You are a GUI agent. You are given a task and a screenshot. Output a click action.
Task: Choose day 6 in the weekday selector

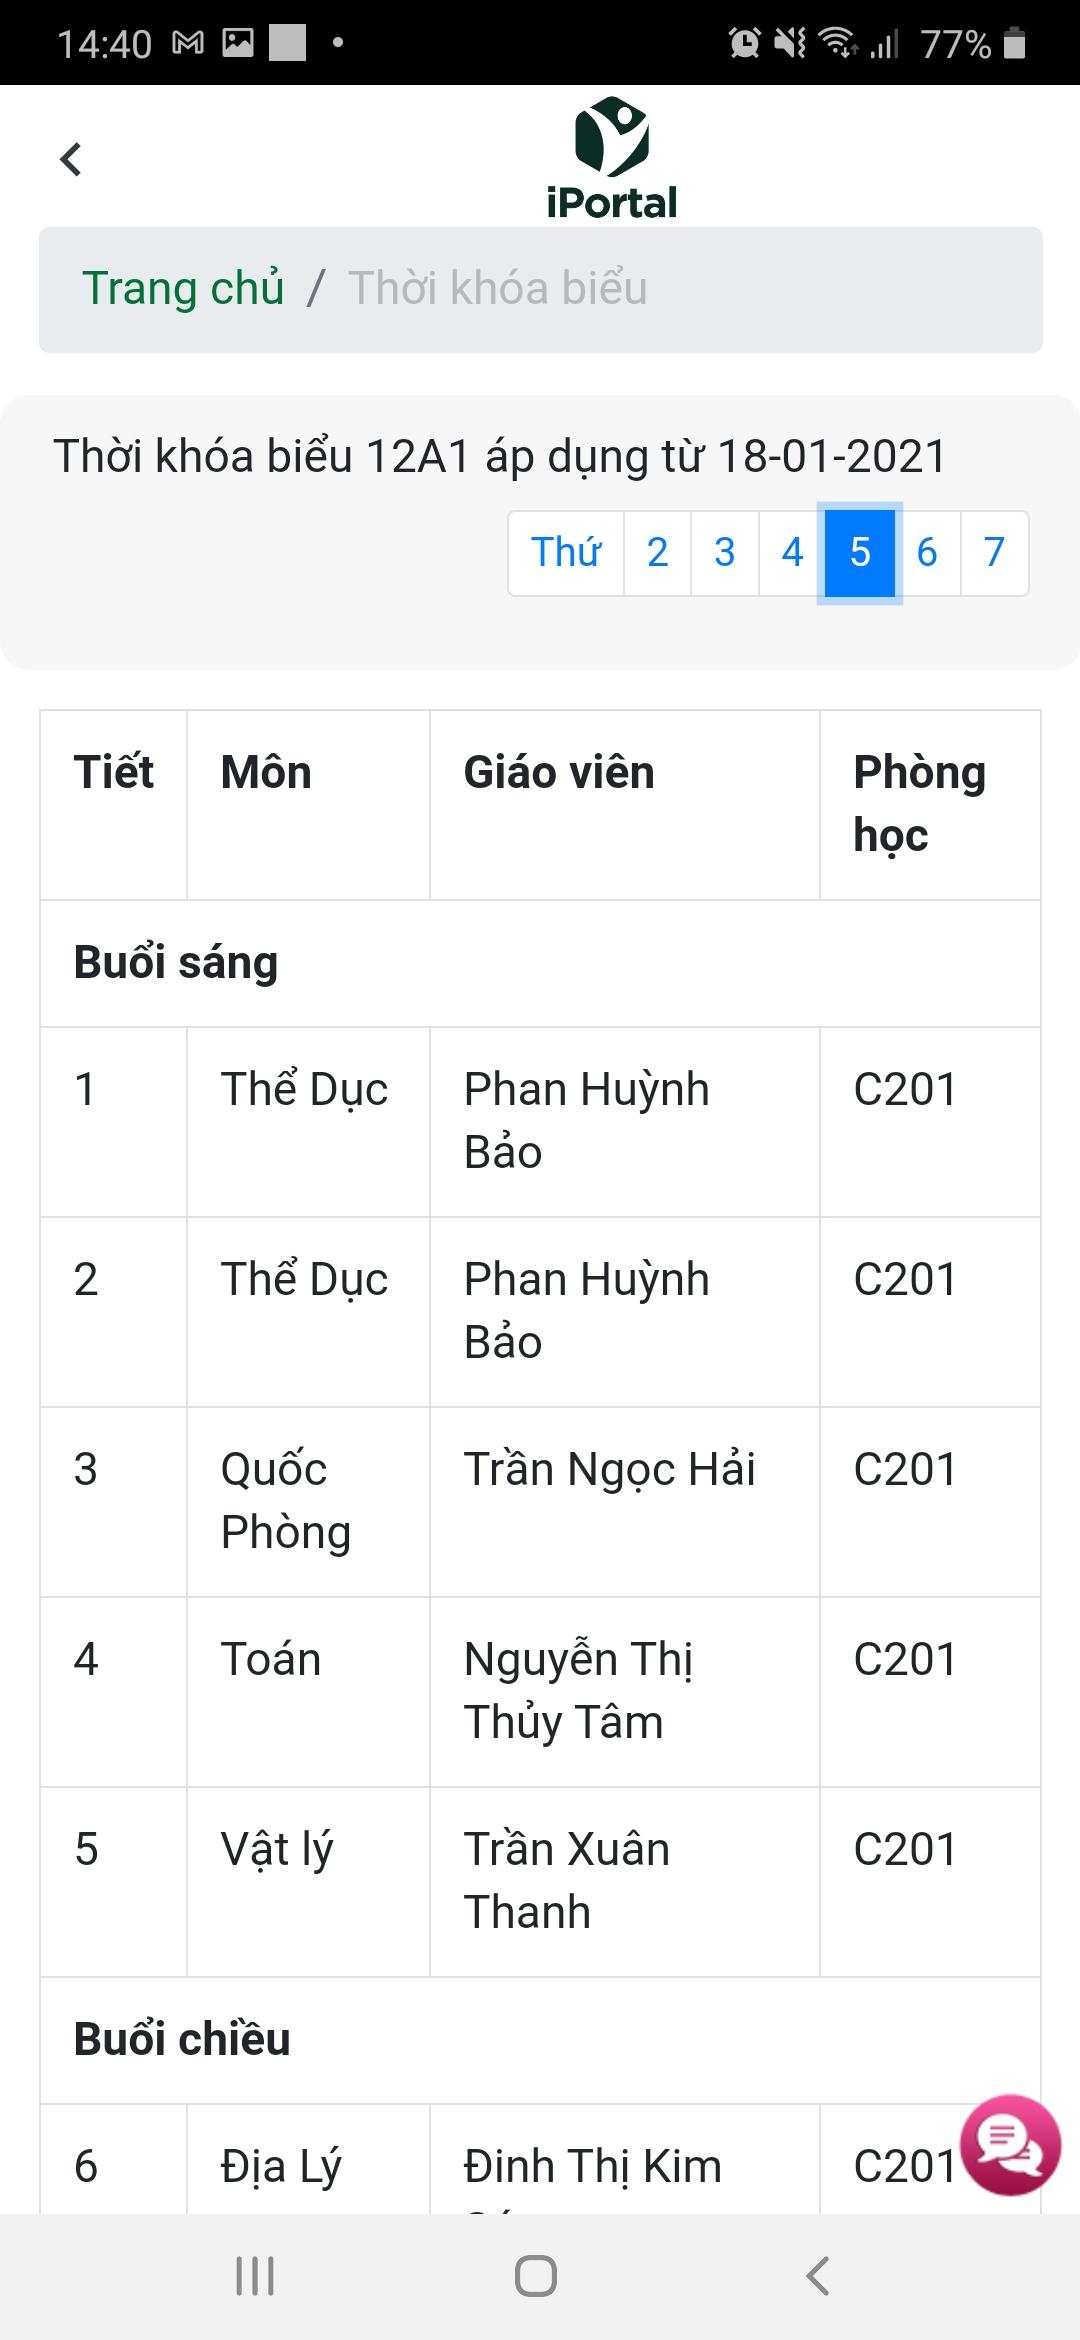click(x=927, y=553)
